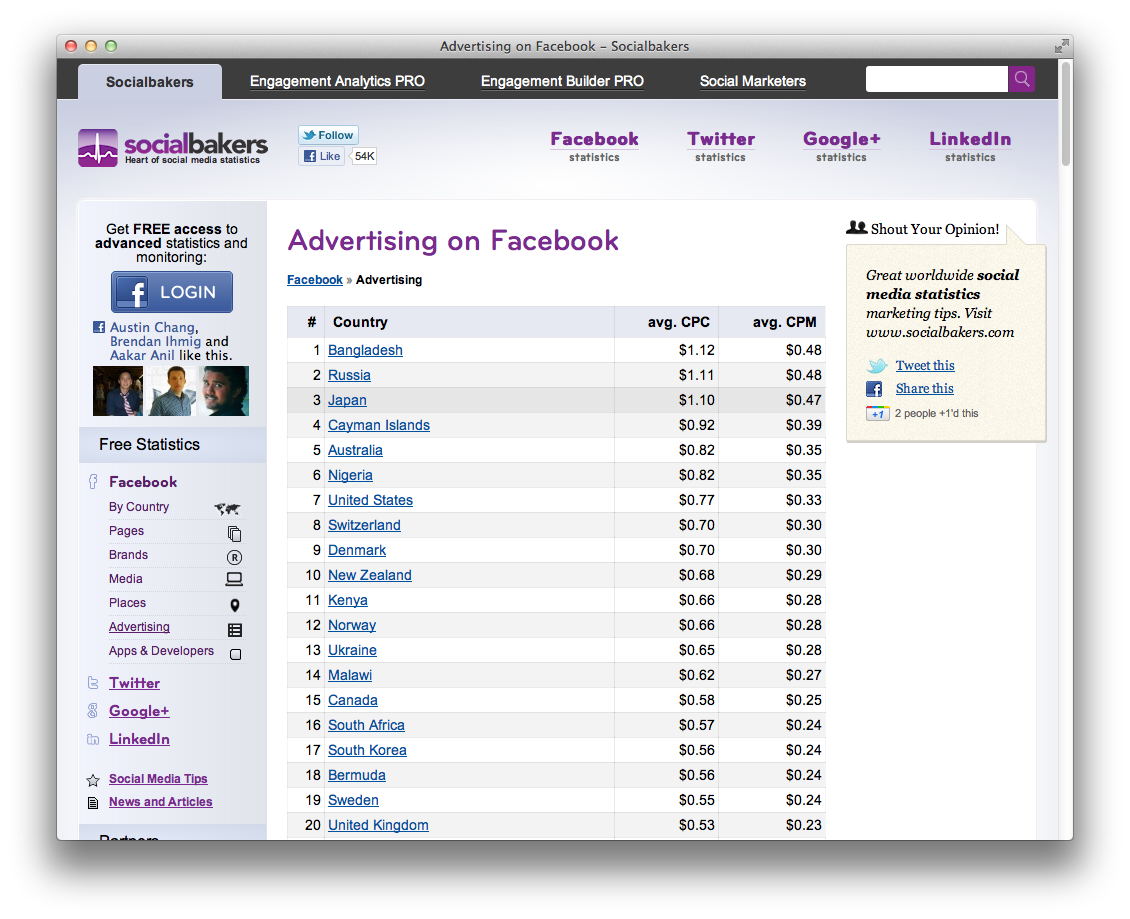The image size is (1130, 919).
Task: Open the United States link
Action: pos(370,500)
